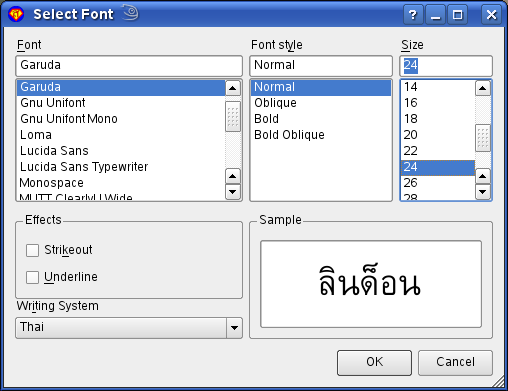Image resolution: width=508 pixels, height=391 pixels.
Task: Close the Select Font dialog
Action: tap(491, 15)
